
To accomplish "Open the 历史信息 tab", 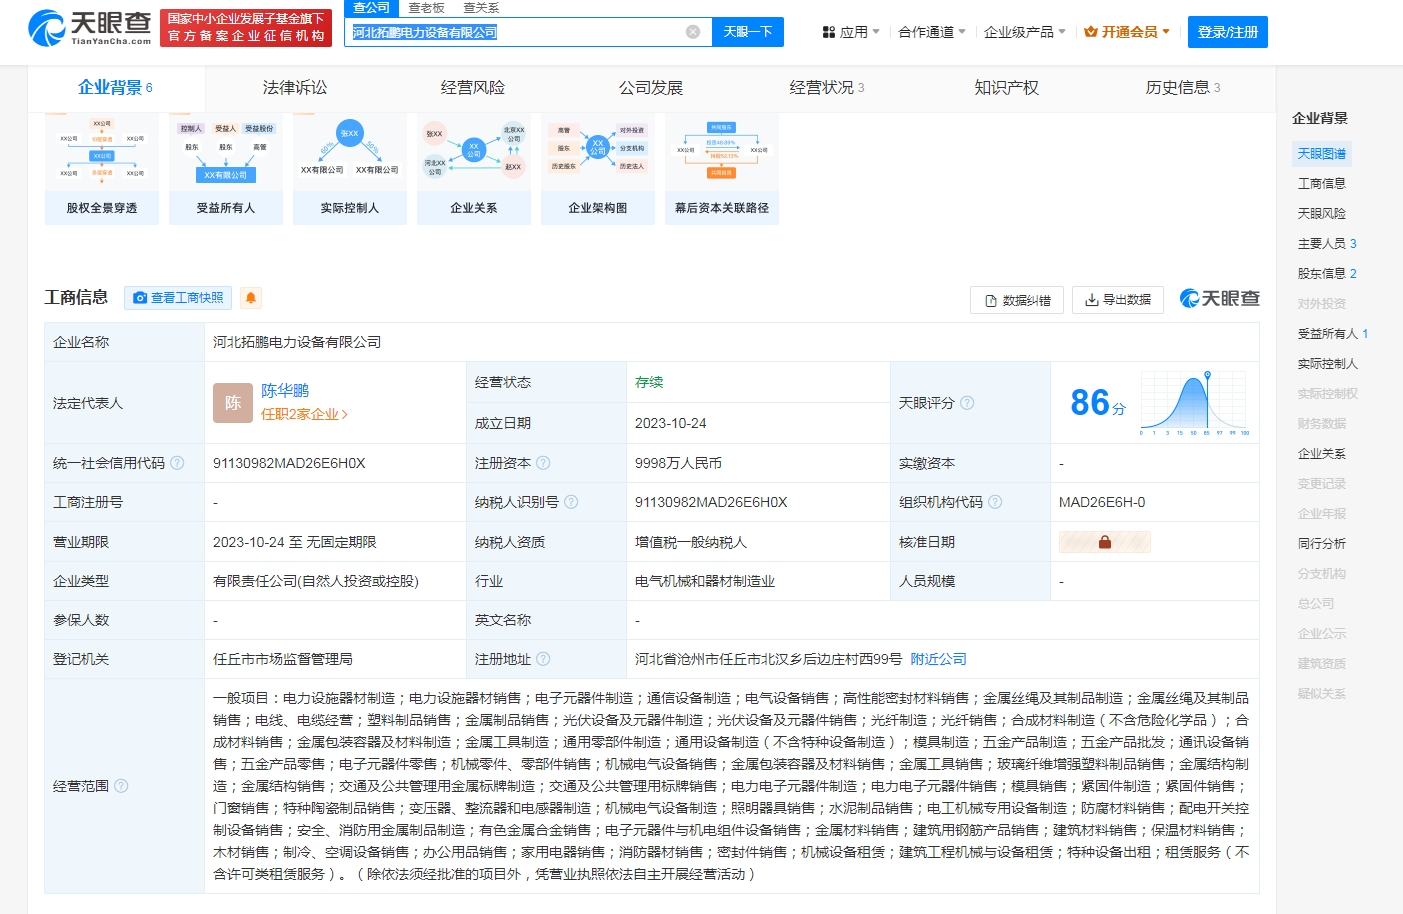I will [x=1183, y=88].
